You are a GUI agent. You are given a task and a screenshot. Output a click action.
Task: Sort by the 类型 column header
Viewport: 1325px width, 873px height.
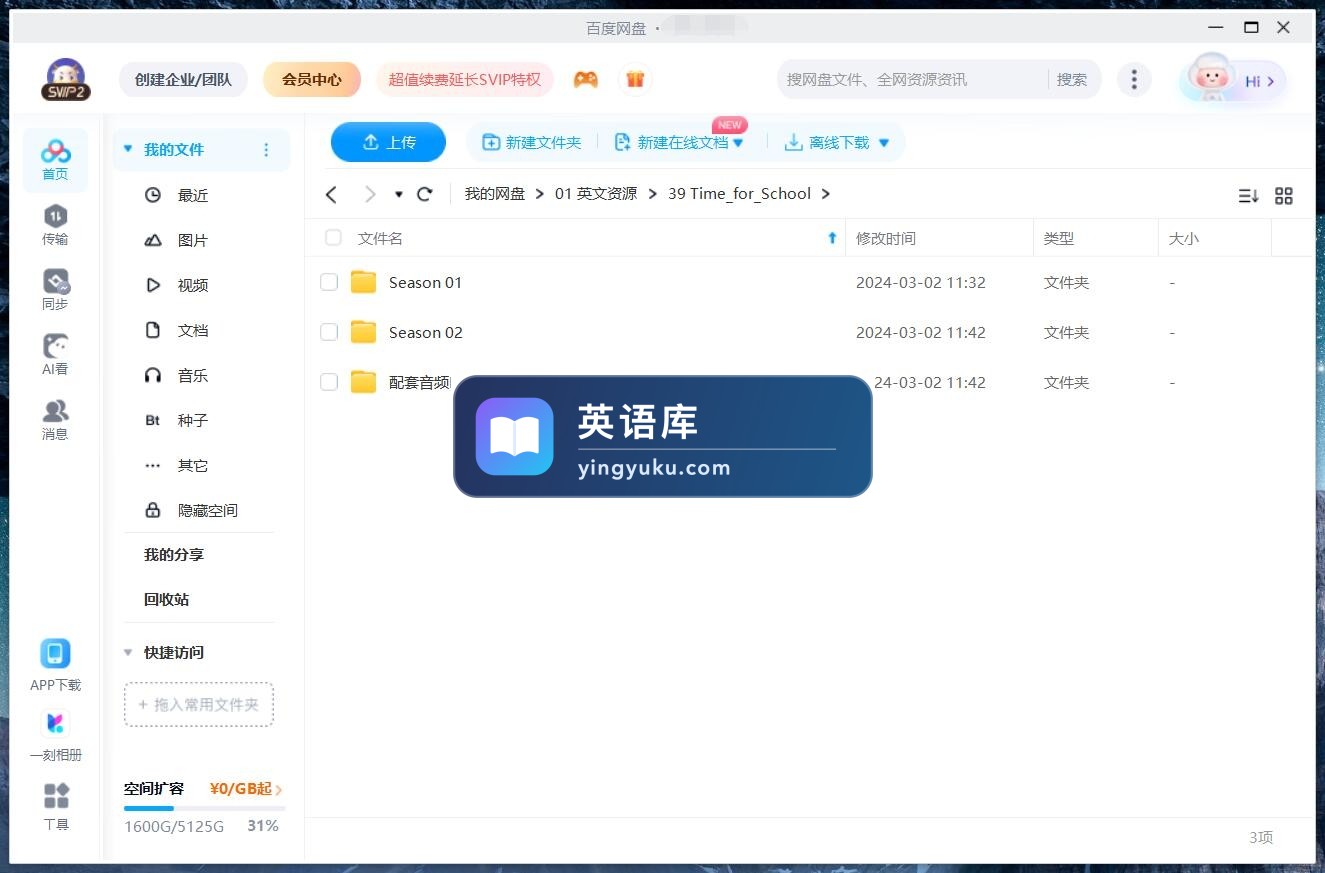coord(1059,238)
